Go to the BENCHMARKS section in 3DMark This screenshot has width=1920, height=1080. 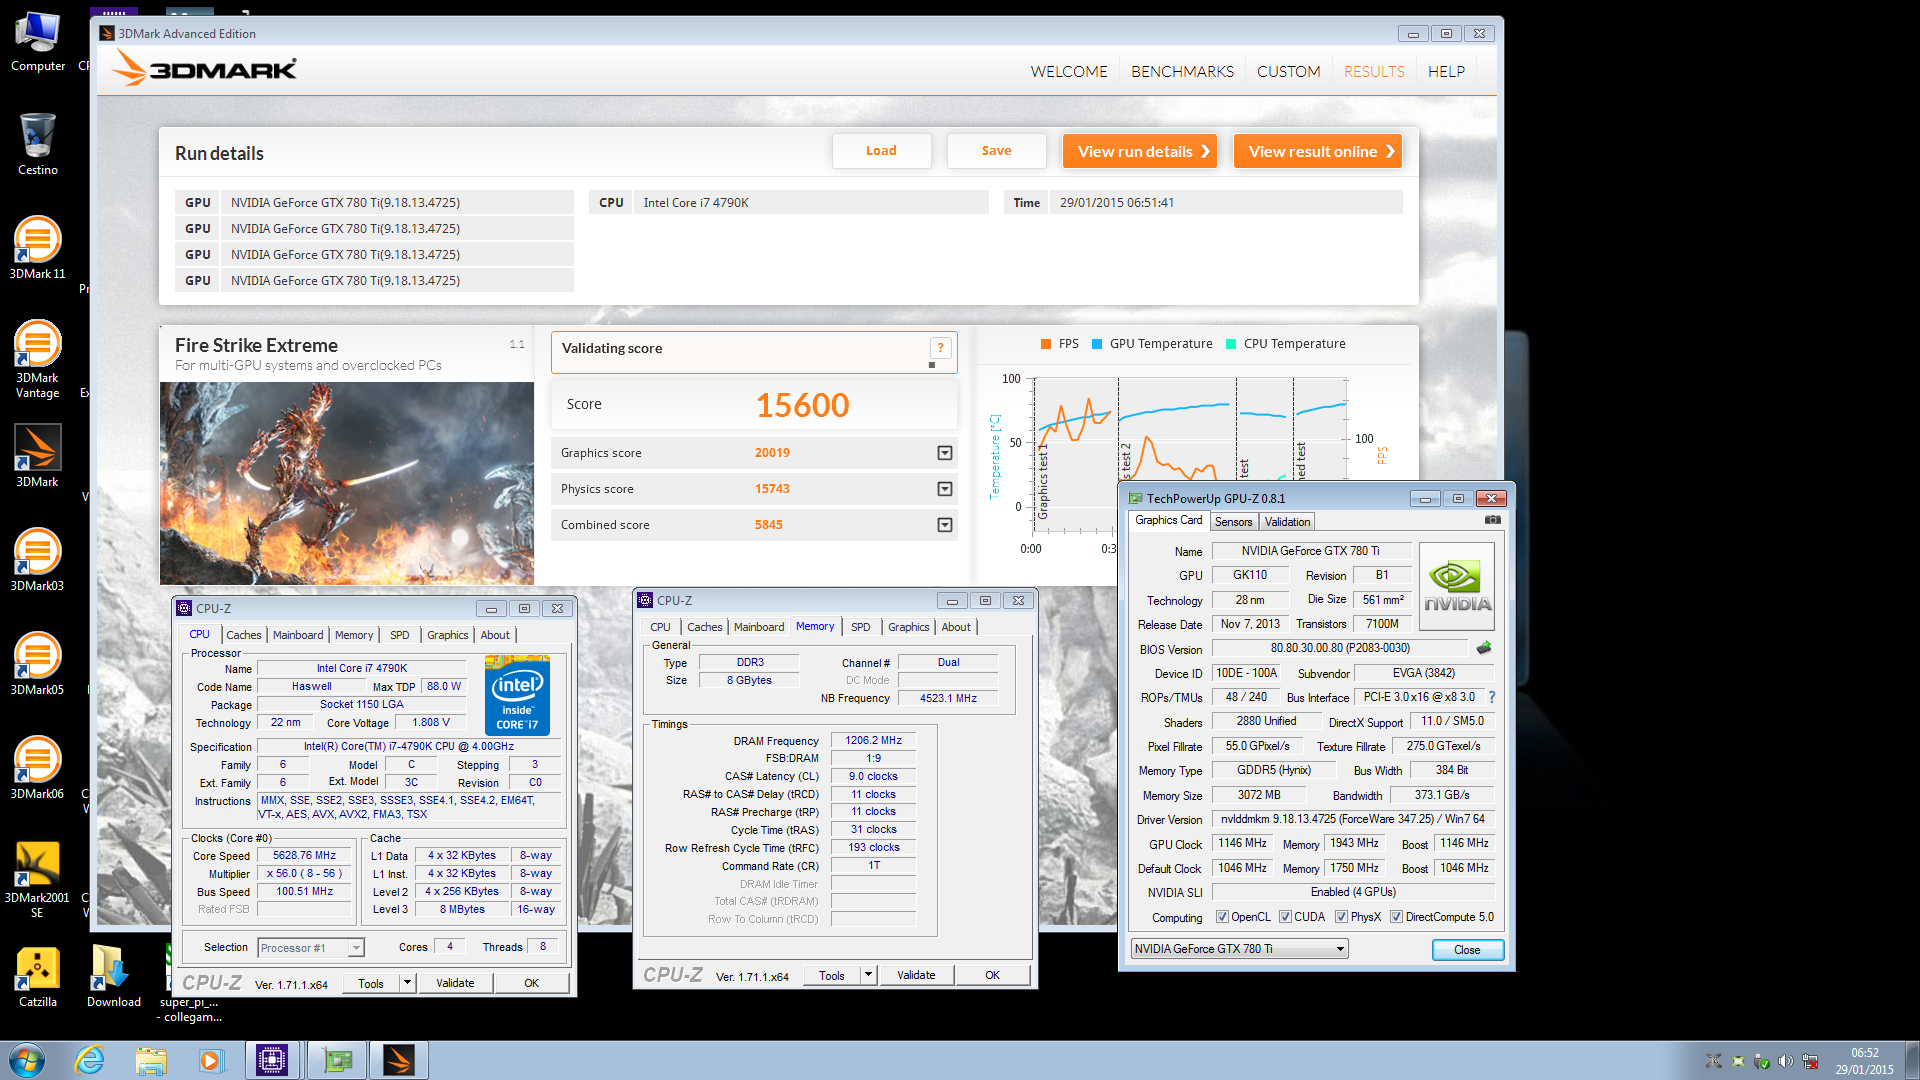pos(1182,71)
